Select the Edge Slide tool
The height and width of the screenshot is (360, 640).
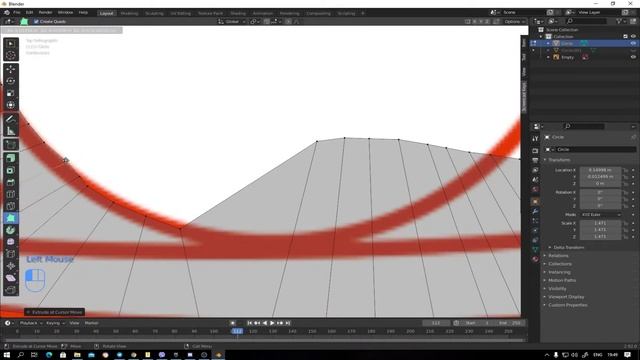[x=11, y=254]
